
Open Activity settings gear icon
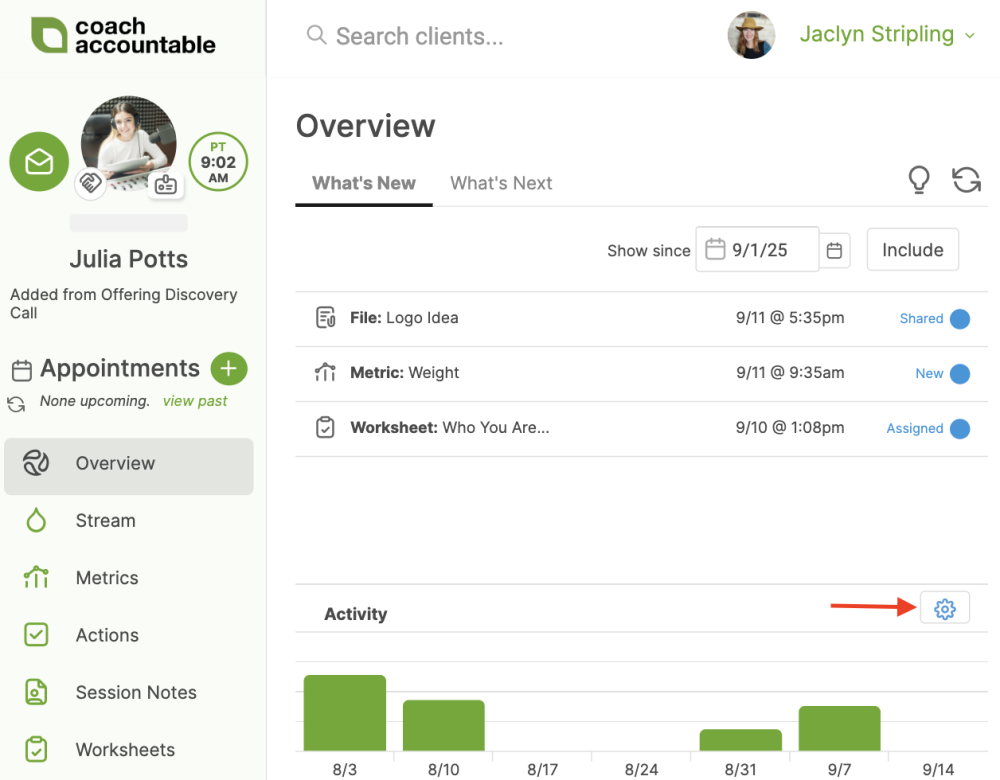[x=944, y=609]
